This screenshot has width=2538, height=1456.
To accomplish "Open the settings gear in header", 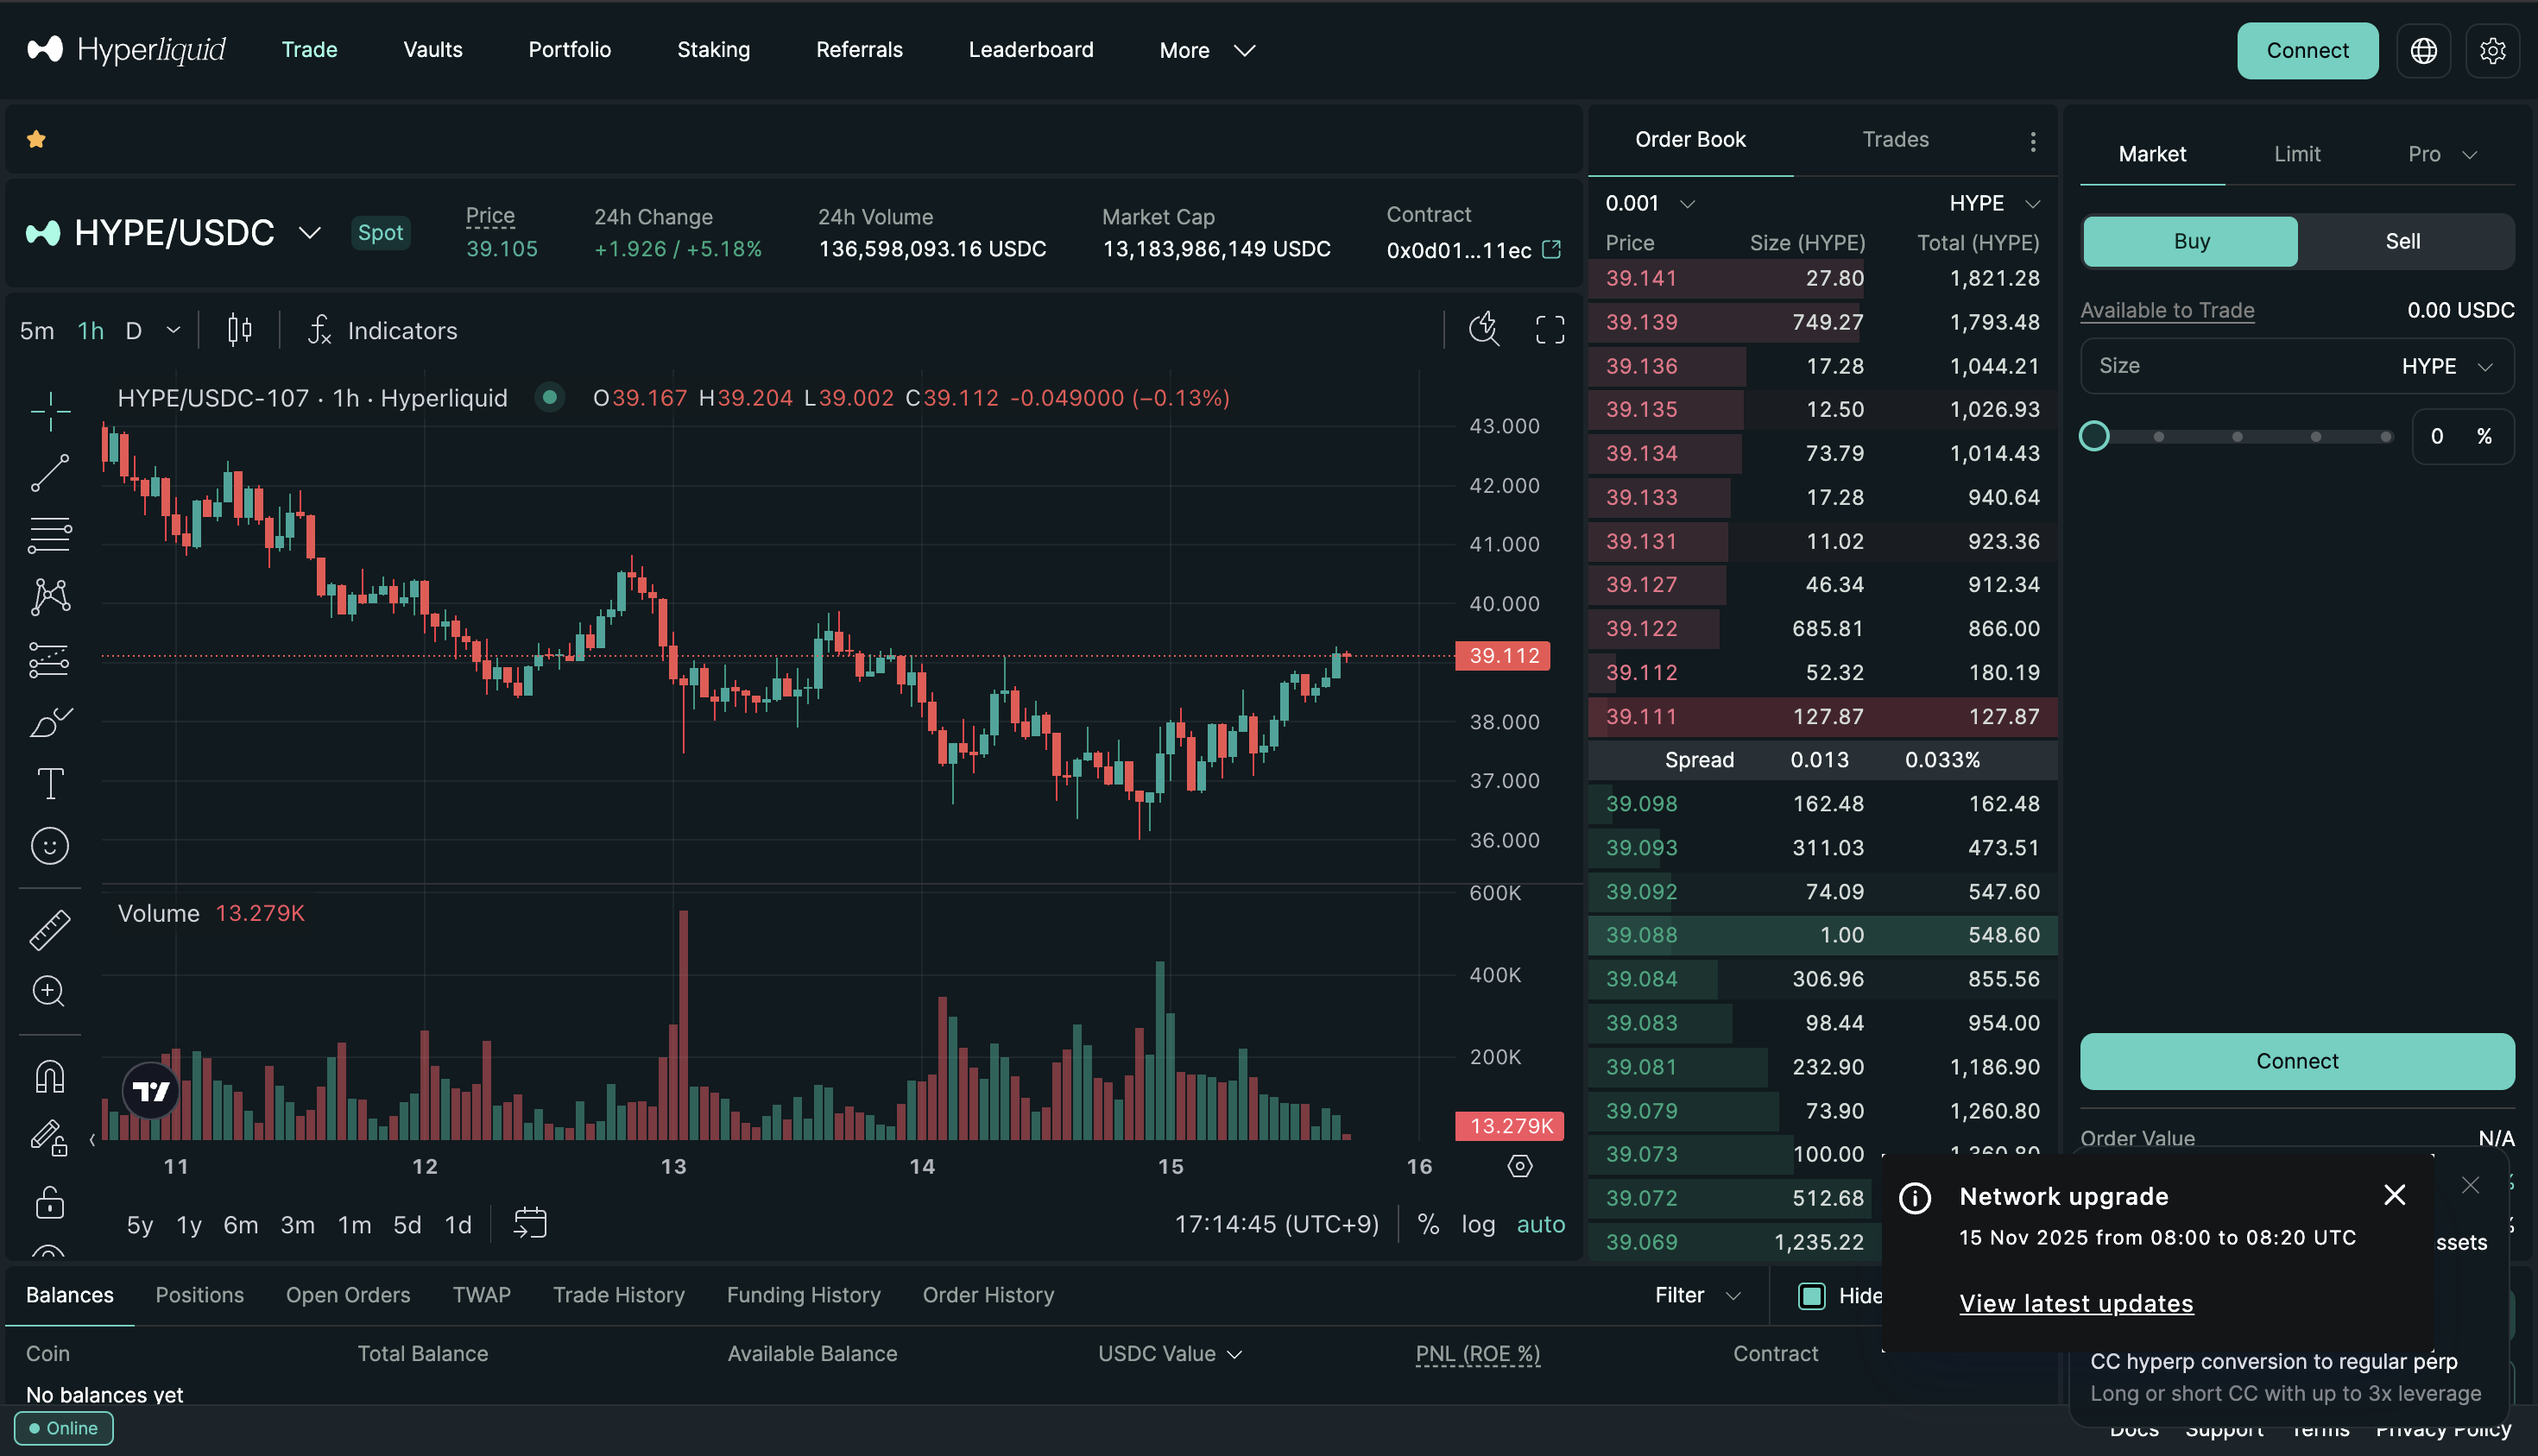I will [2492, 50].
